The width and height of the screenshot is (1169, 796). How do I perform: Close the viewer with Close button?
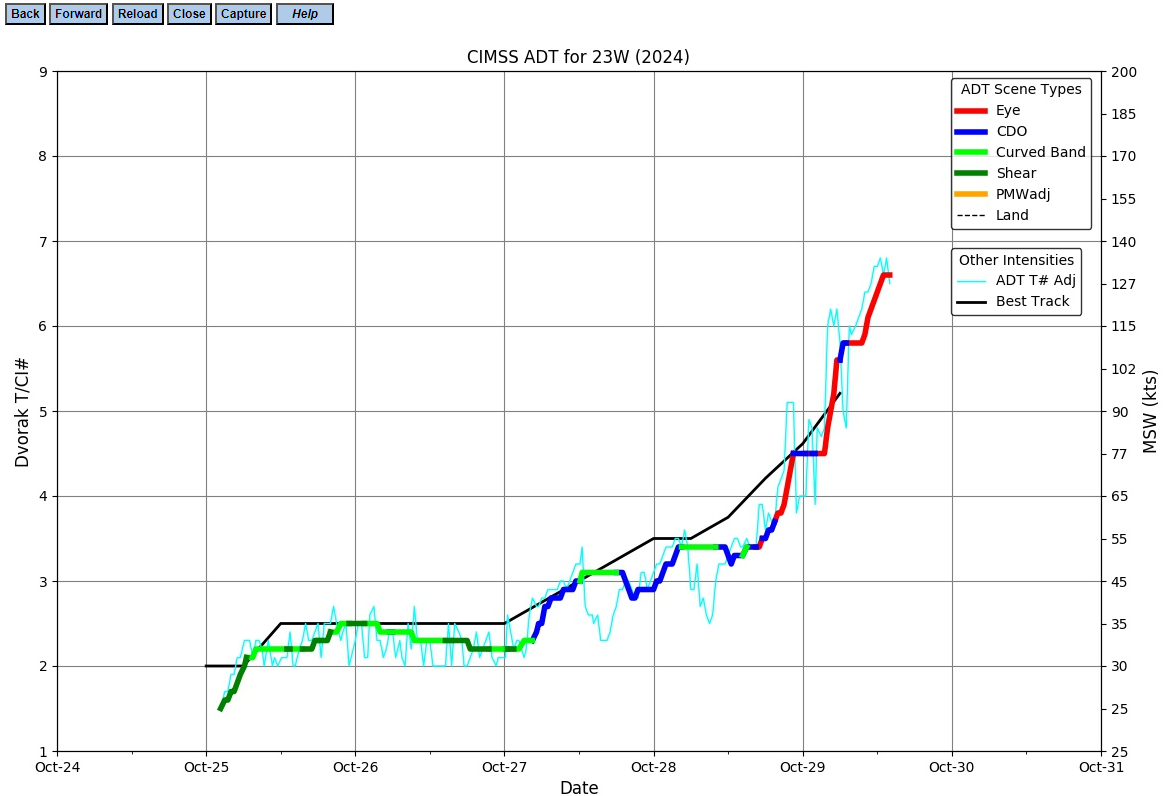pyautogui.click(x=189, y=14)
